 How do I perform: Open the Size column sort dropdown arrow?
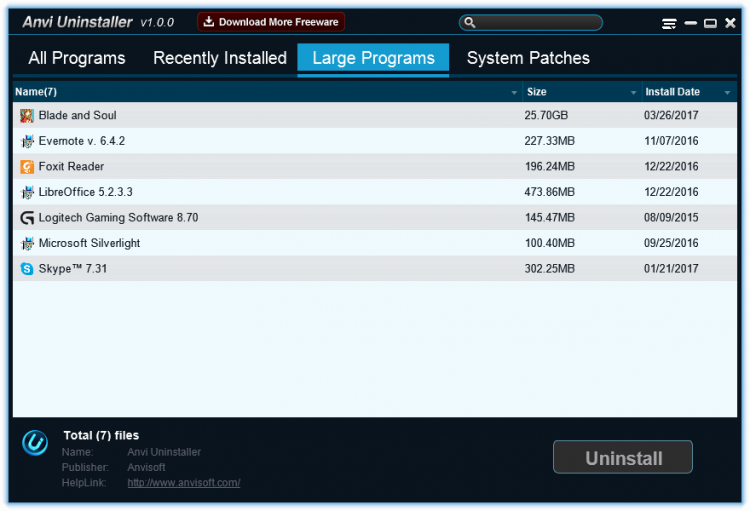click(633, 92)
